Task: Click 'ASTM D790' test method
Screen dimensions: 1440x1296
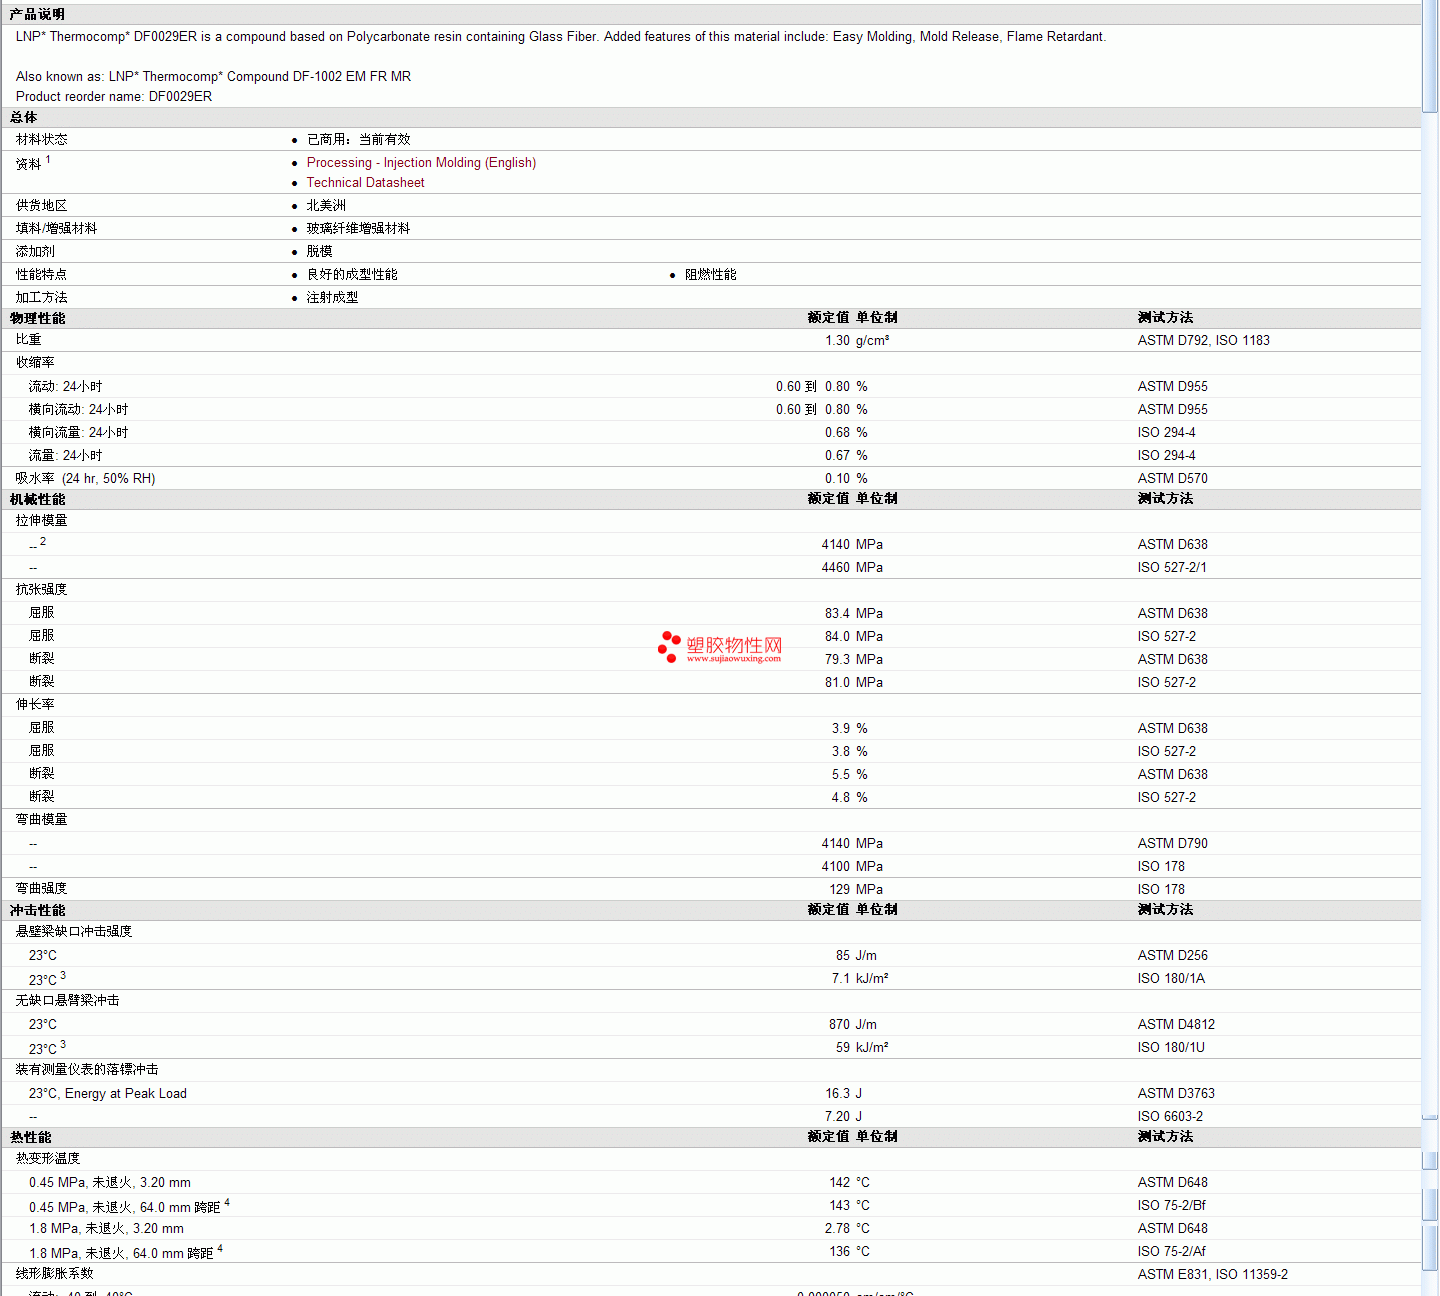Action: click(x=1172, y=844)
